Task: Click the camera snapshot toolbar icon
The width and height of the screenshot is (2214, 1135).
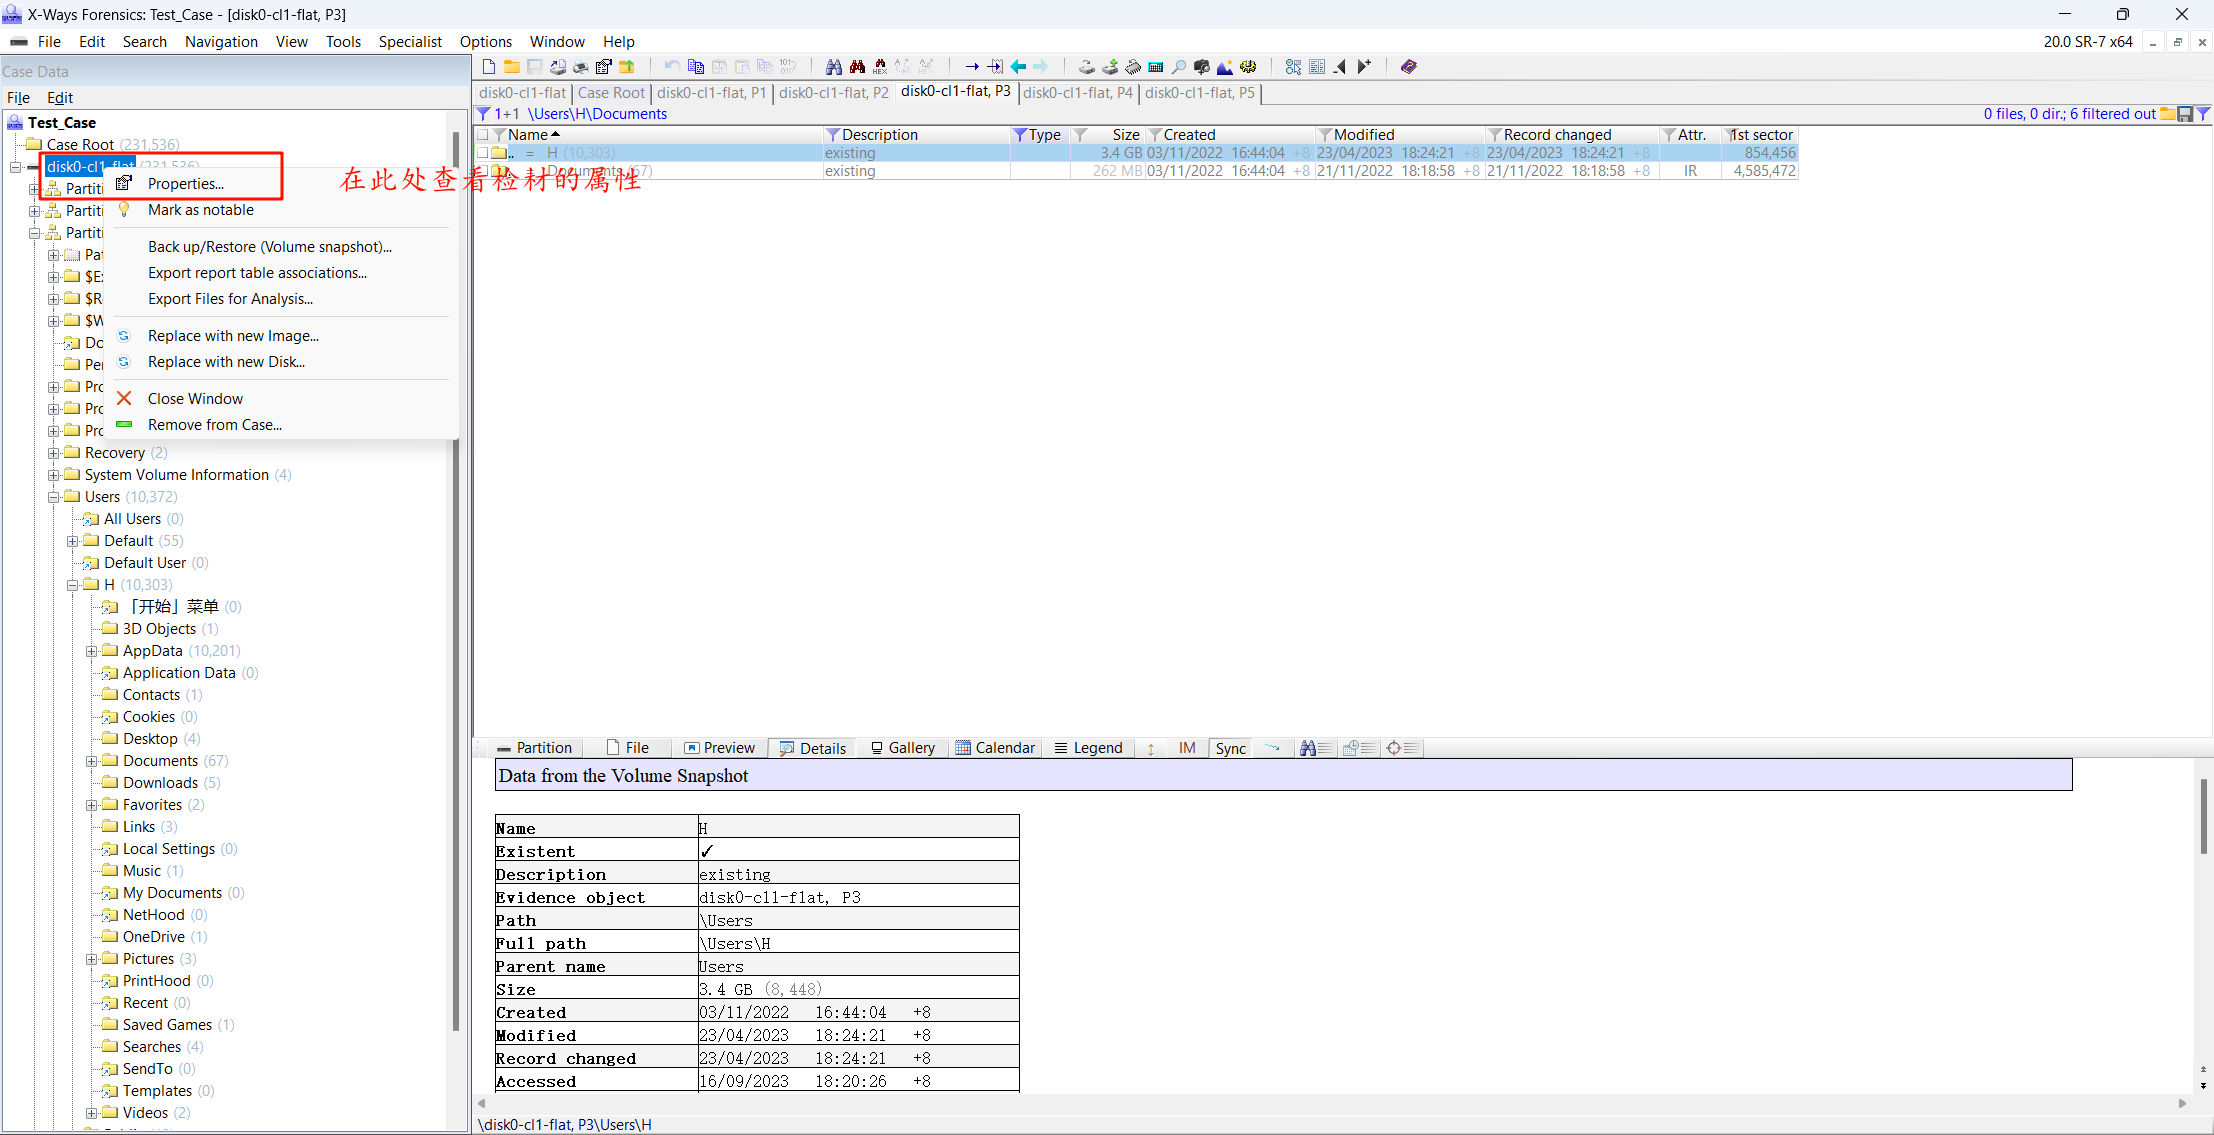Action: (x=1202, y=67)
